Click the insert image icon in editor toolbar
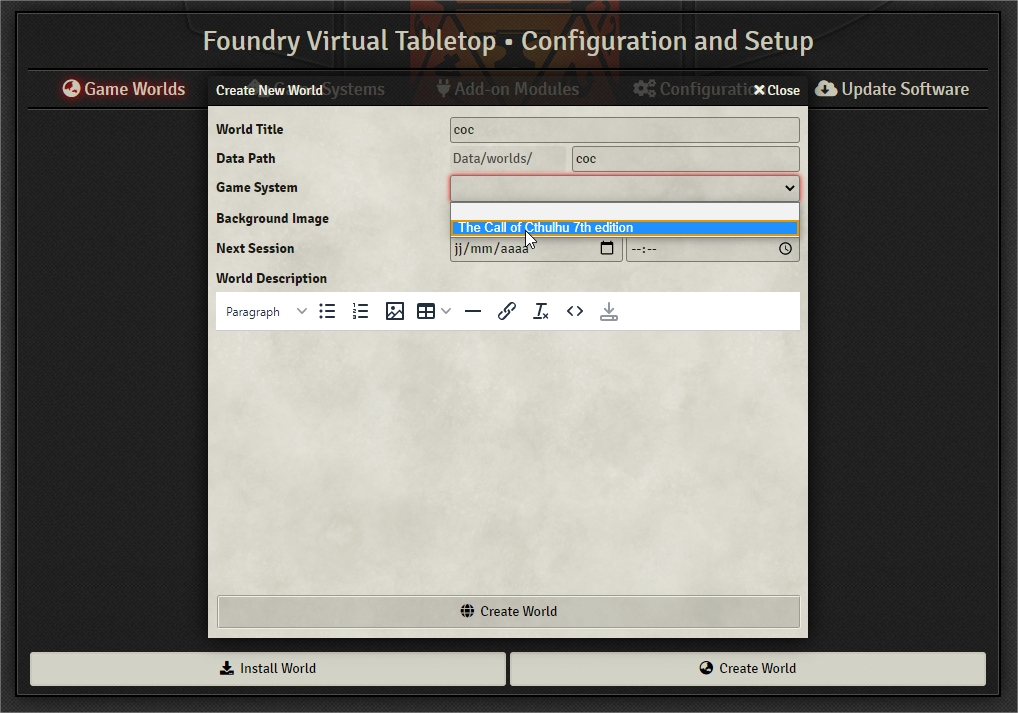 tap(395, 312)
